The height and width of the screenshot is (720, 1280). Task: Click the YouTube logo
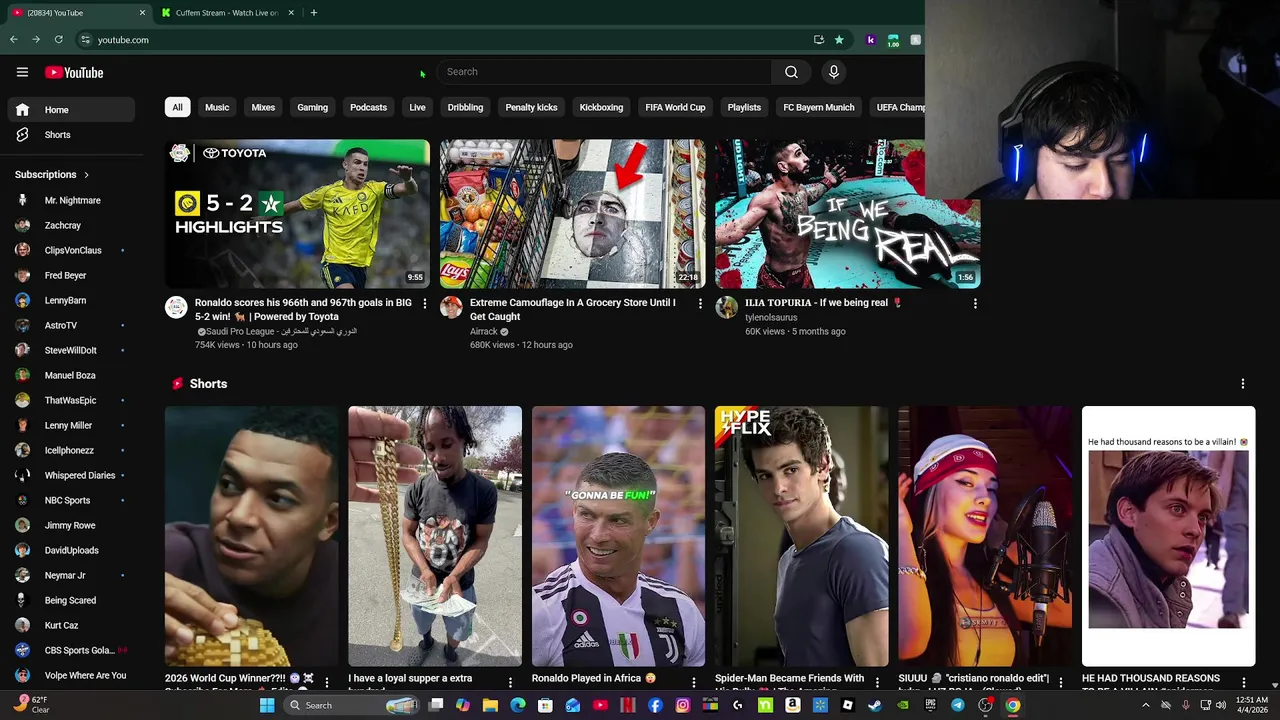point(74,72)
